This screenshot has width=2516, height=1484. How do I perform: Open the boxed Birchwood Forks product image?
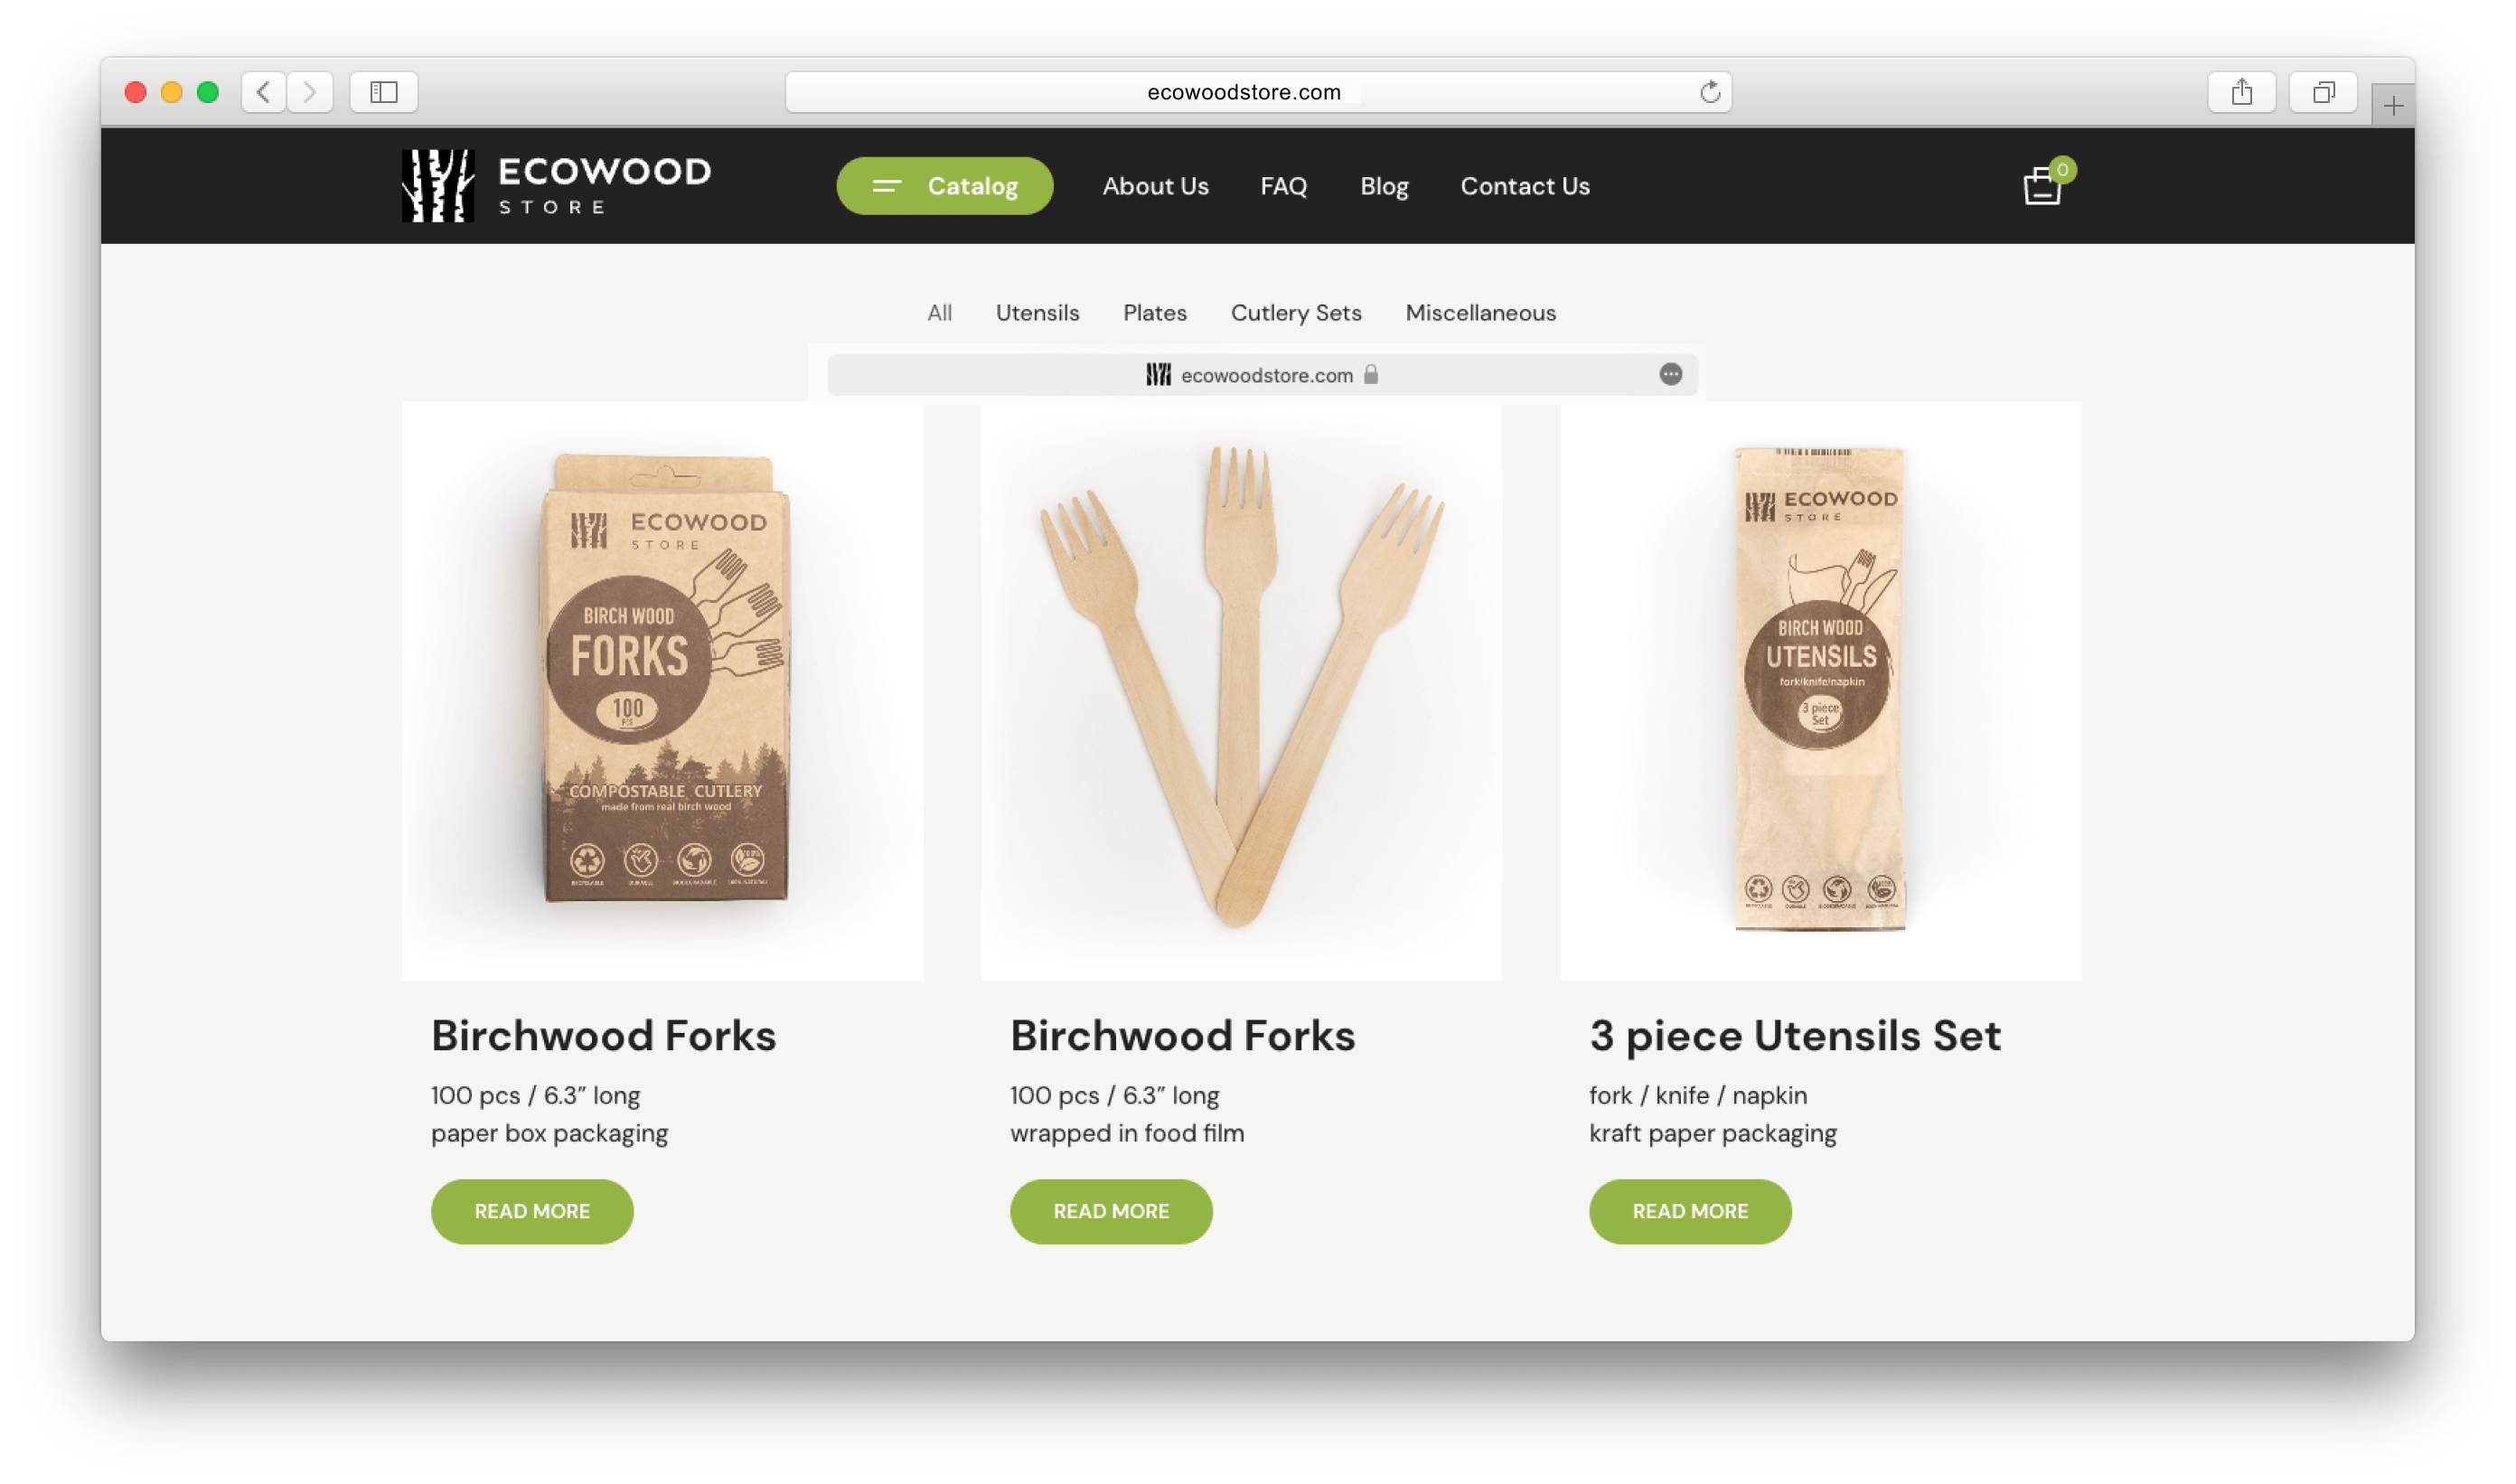pos(662,691)
